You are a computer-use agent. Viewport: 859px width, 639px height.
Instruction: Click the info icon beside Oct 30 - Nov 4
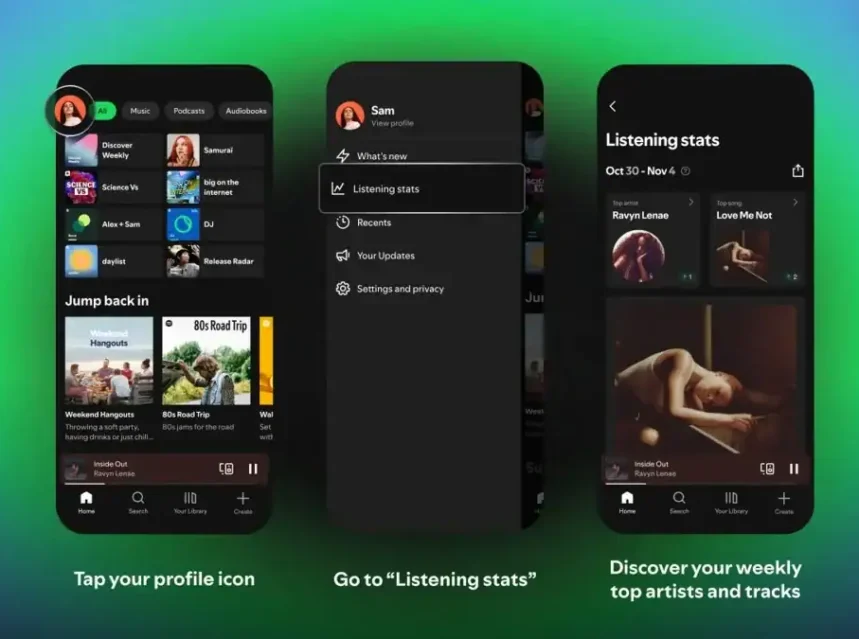click(685, 171)
